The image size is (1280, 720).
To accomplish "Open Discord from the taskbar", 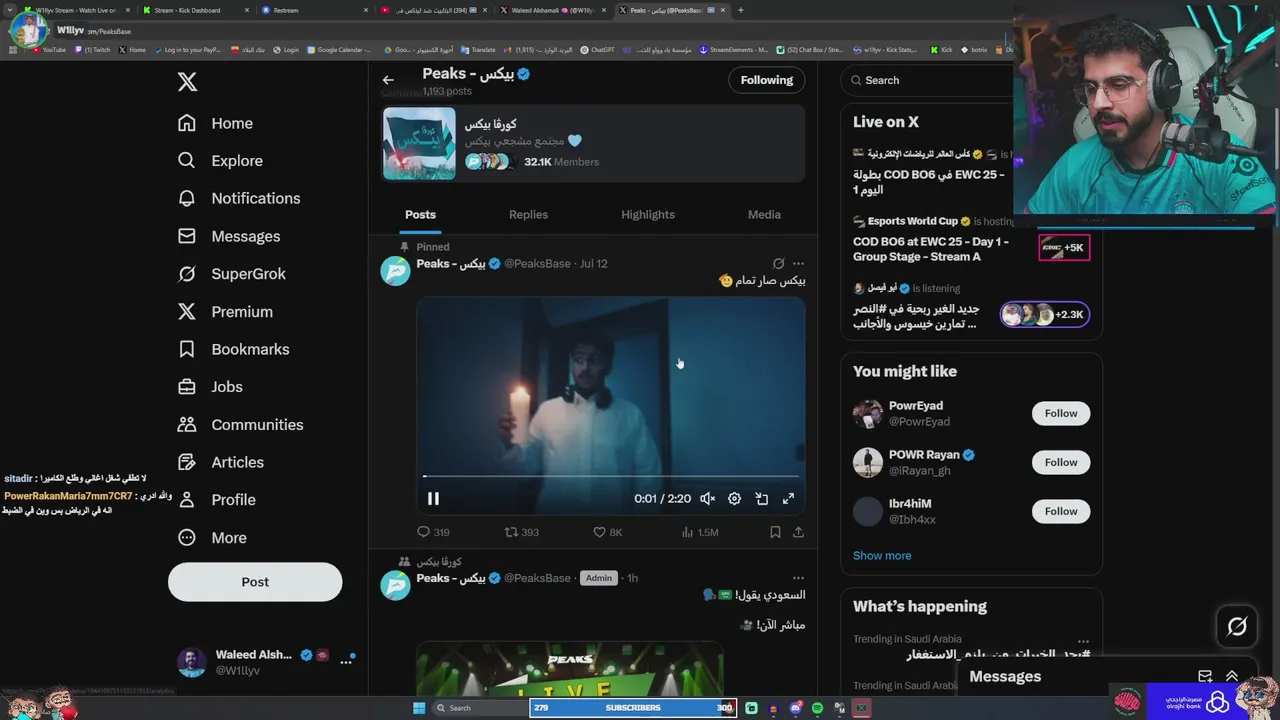I will 795,708.
